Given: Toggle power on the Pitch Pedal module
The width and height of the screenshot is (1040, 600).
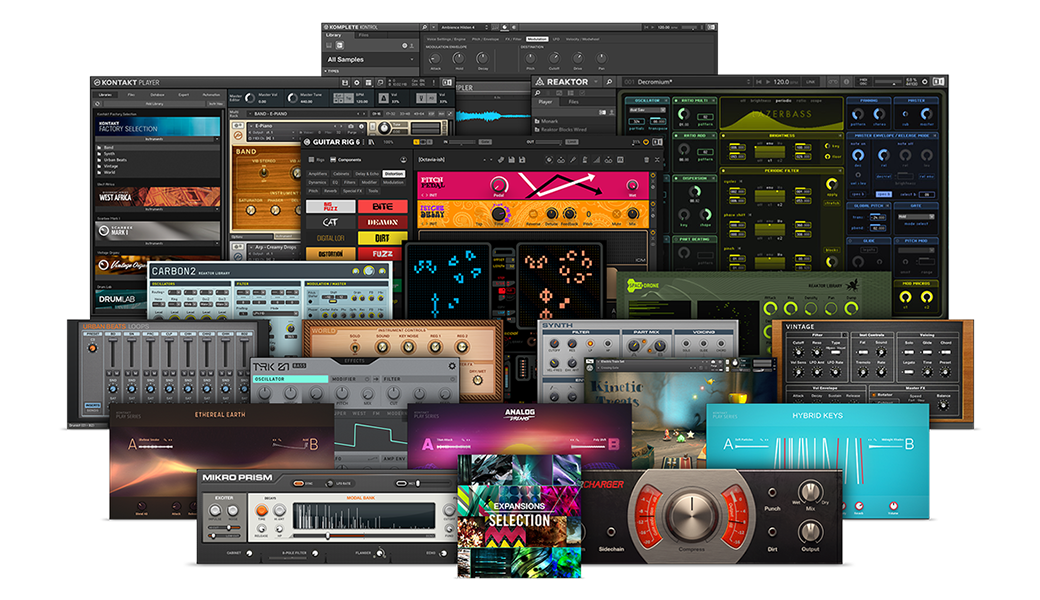Looking at the screenshot, I should pyautogui.click(x=653, y=176).
